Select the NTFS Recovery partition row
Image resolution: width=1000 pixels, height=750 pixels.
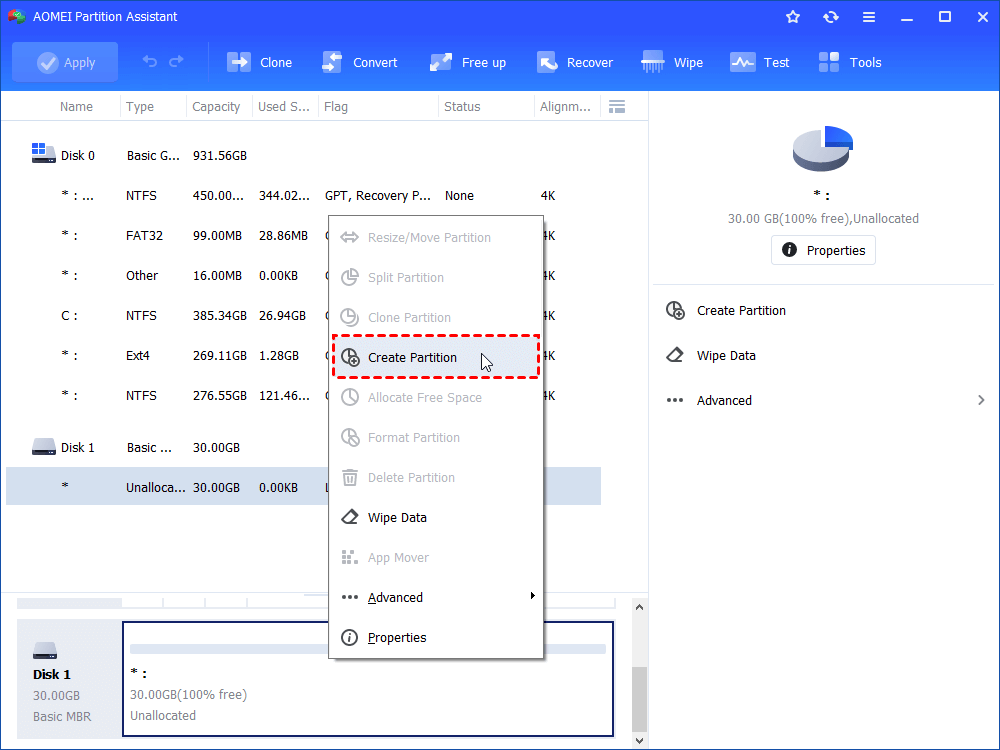click(303, 196)
